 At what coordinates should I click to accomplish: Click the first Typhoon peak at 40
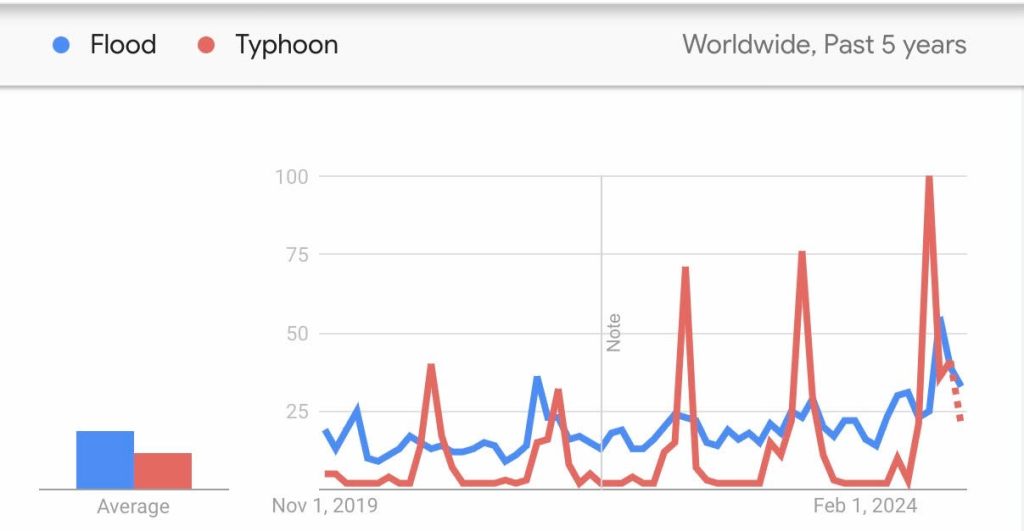click(x=431, y=366)
